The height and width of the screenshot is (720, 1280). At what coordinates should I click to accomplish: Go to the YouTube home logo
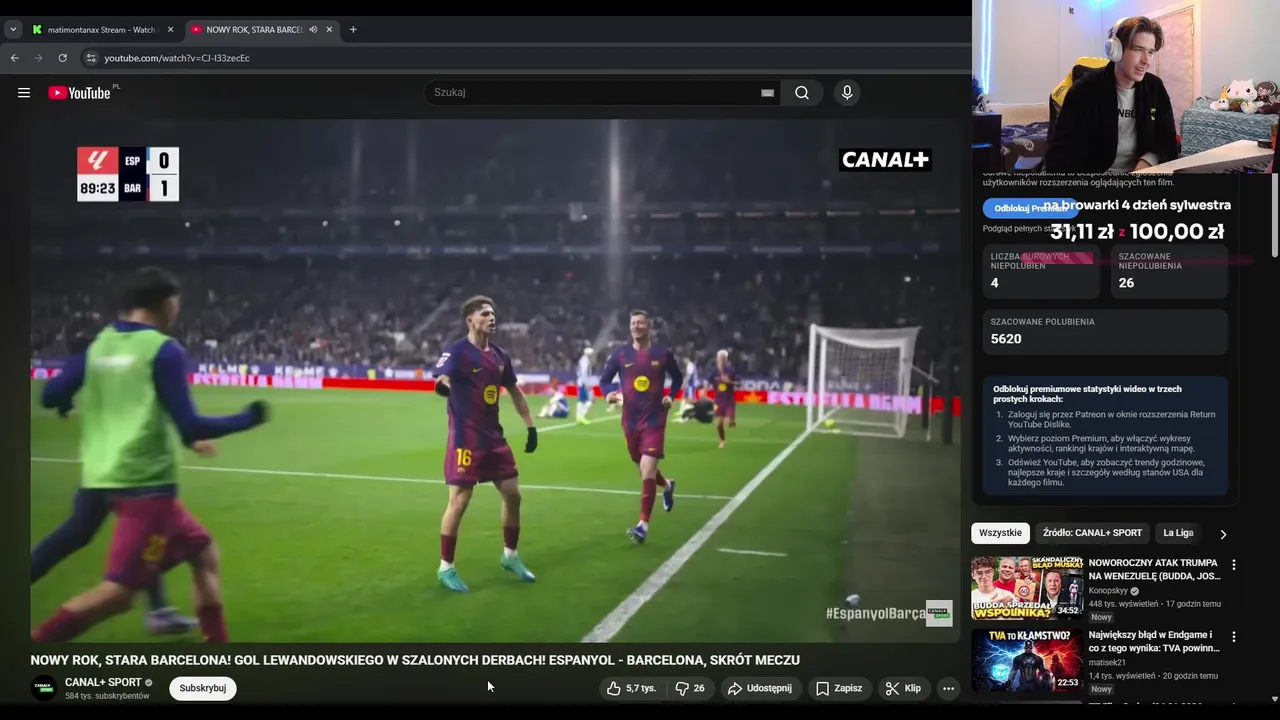pos(79,93)
